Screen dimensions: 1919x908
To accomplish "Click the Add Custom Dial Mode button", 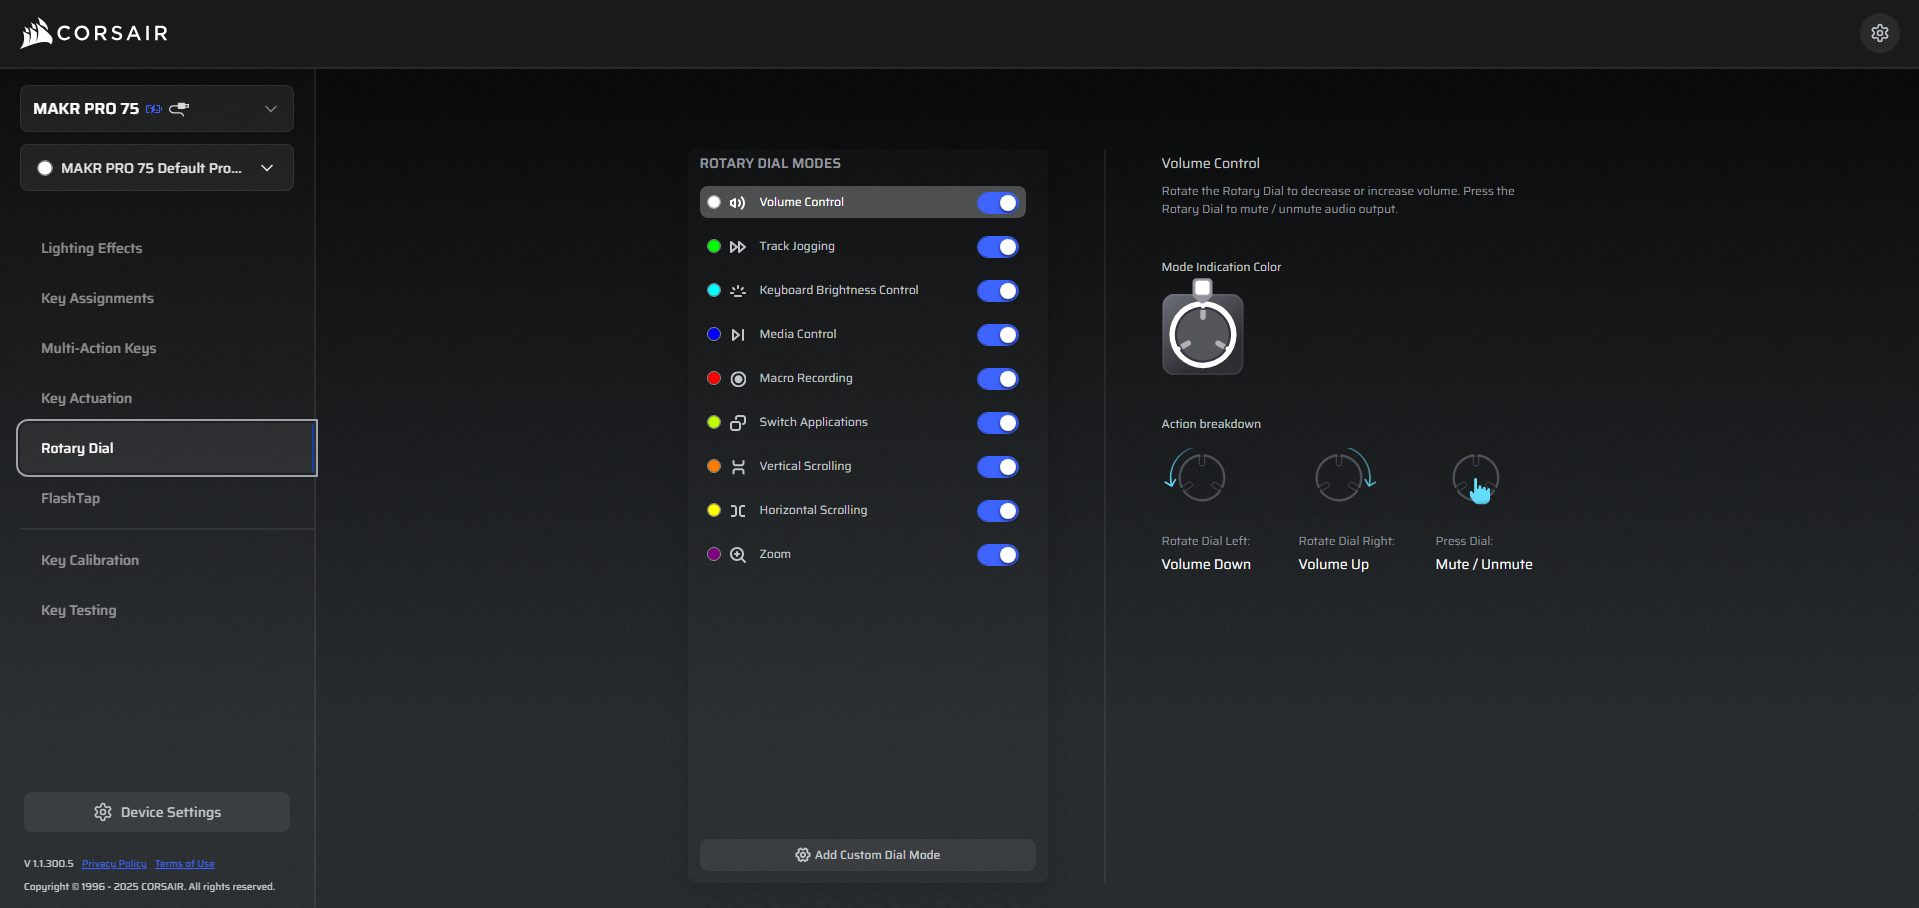I will [867, 855].
